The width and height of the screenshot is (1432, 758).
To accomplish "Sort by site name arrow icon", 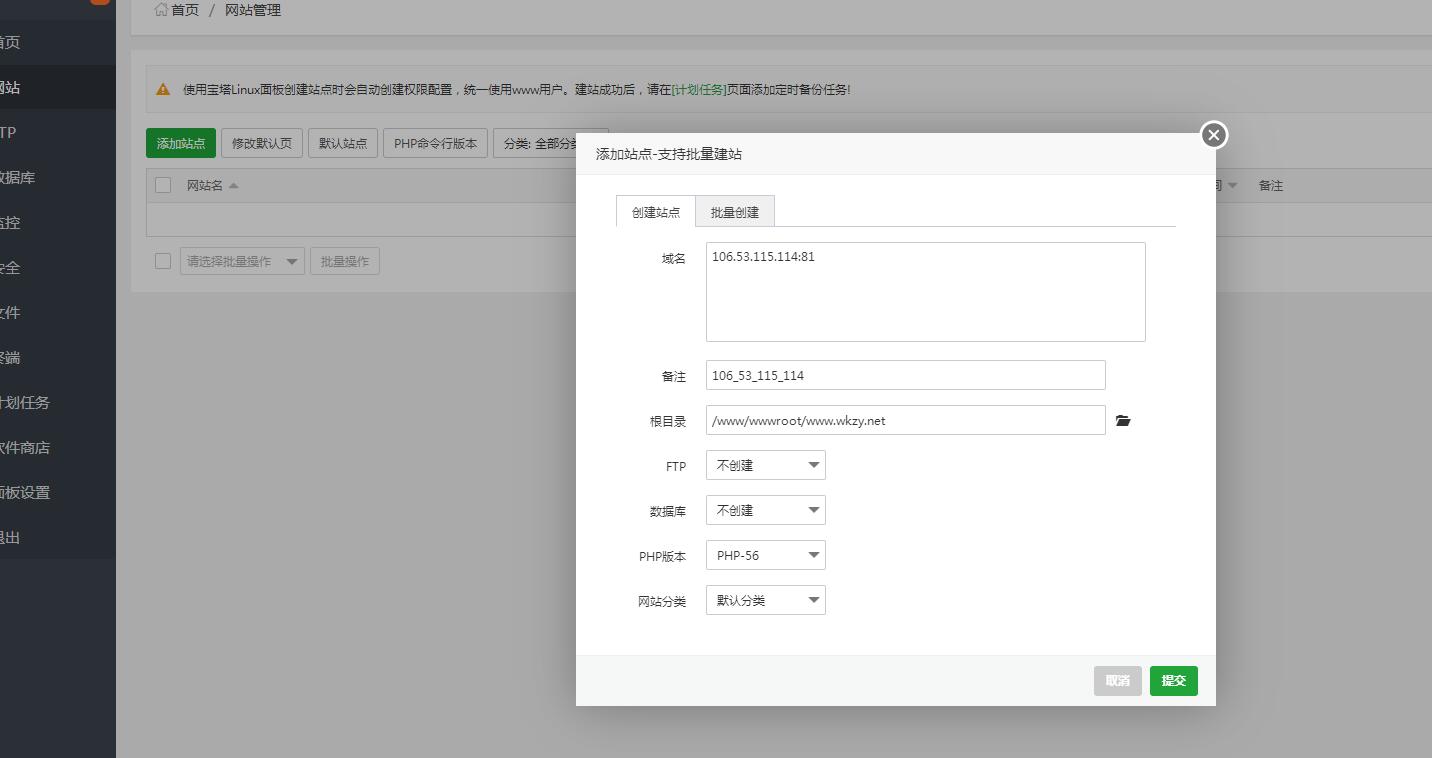I will pos(233,185).
